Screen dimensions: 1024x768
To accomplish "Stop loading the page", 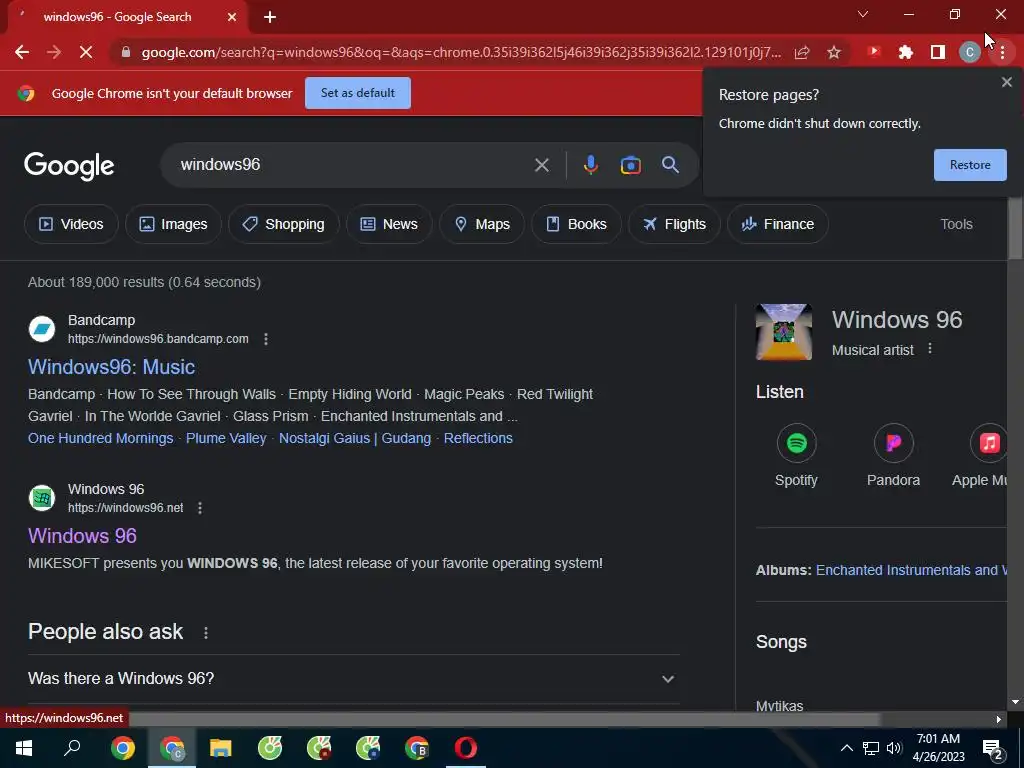I will 86,52.
